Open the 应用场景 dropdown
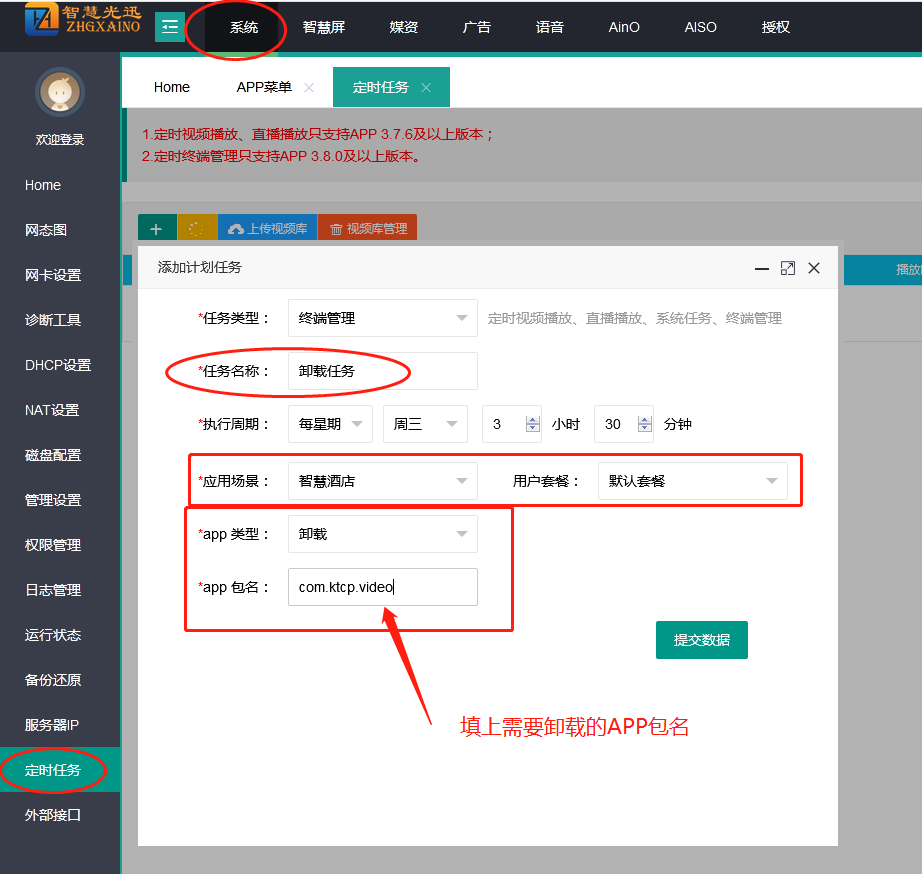Image resolution: width=922 pixels, height=874 pixels. coord(382,481)
